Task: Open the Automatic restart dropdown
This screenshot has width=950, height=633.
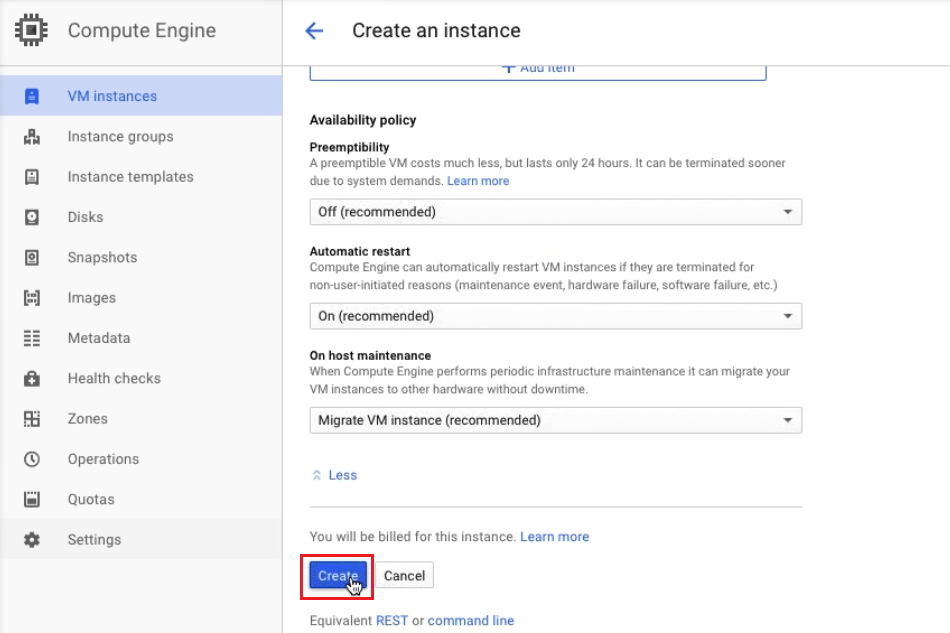Action: (x=556, y=316)
